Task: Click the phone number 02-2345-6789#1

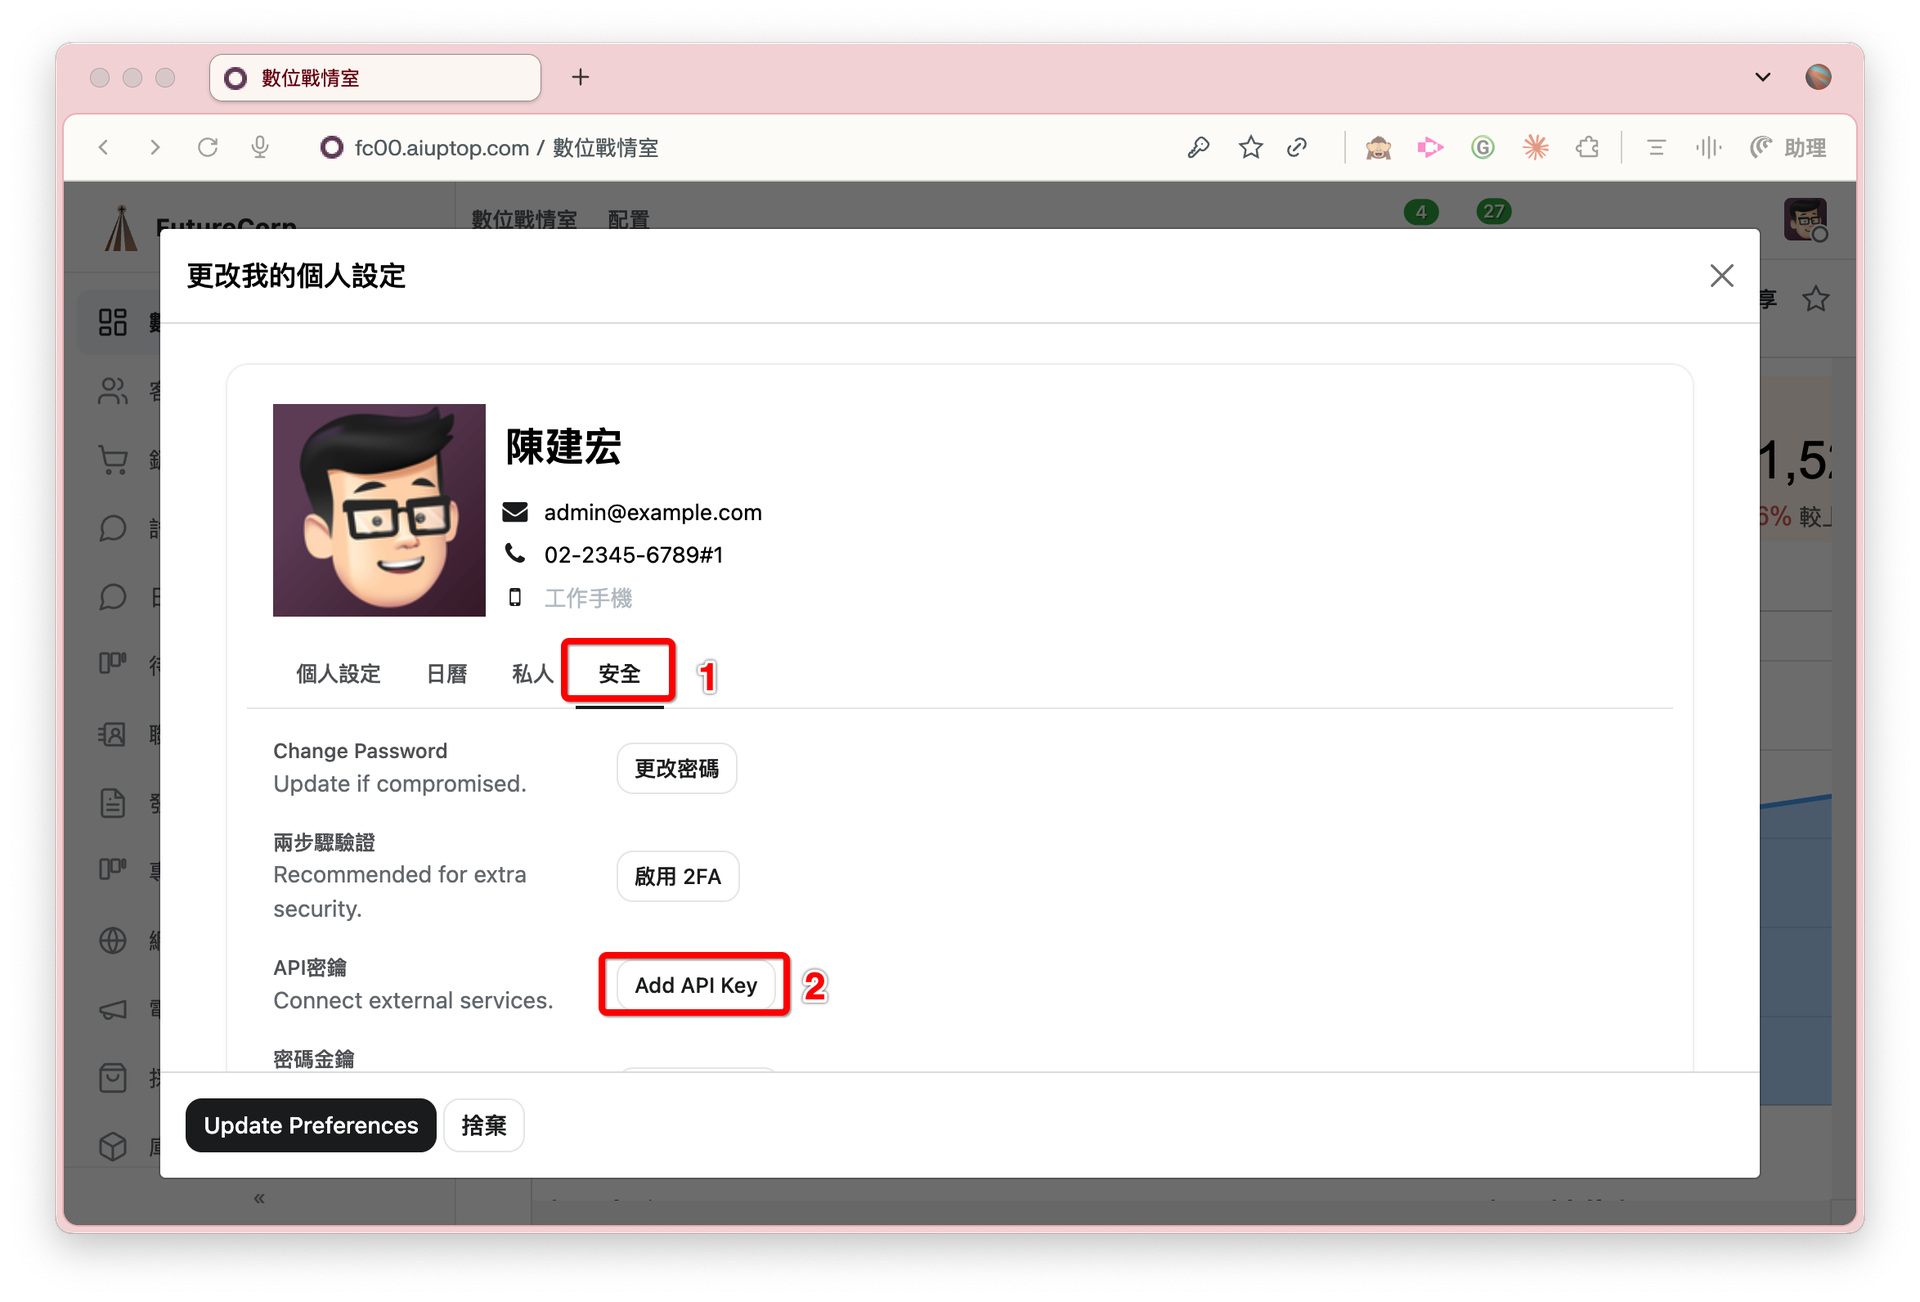Action: (x=633, y=555)
